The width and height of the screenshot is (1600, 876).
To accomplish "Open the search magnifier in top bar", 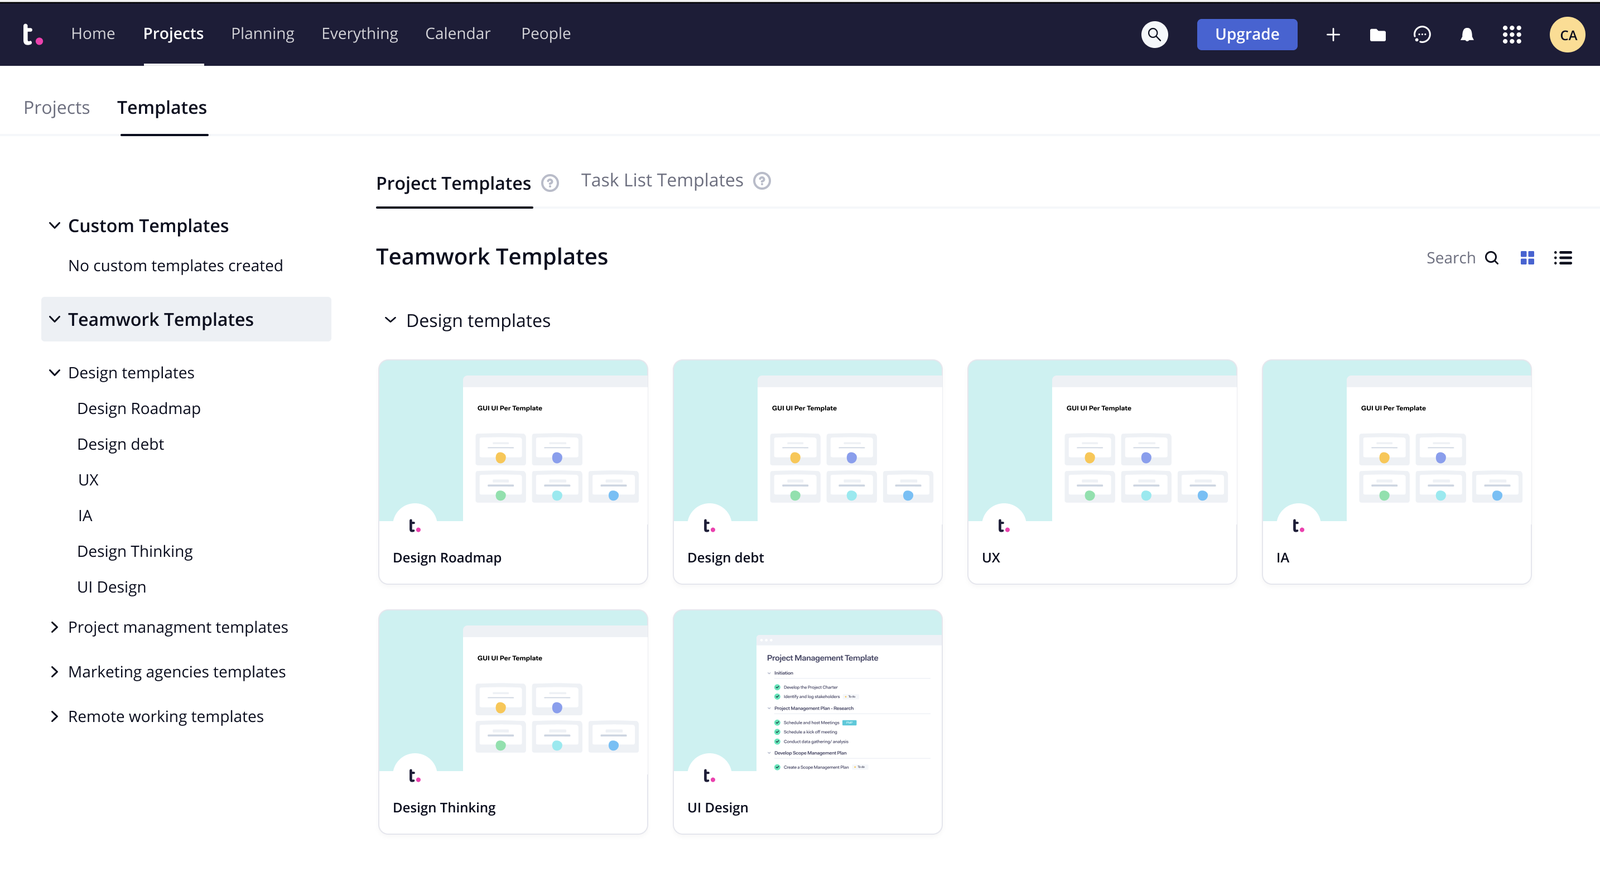I will click(x=1155, y=35).
